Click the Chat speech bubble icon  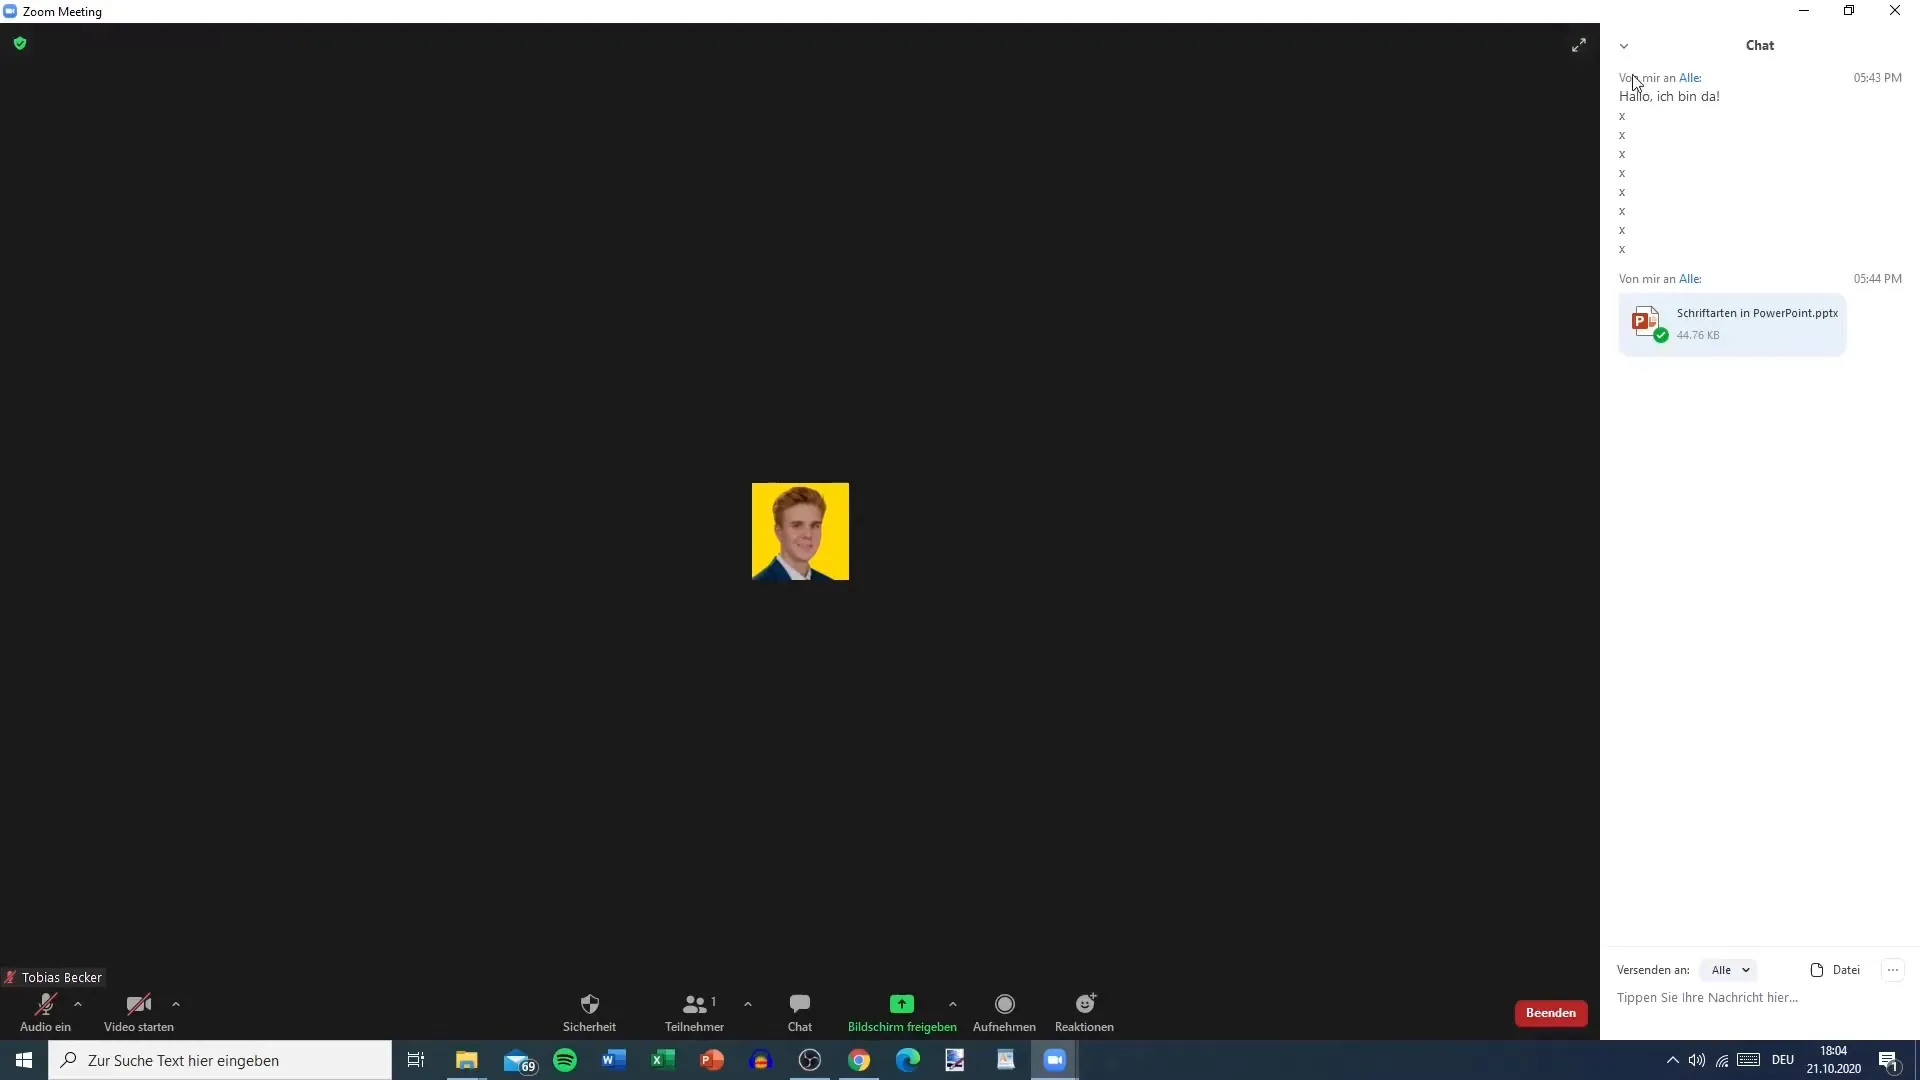click(x=799, y=1004)
